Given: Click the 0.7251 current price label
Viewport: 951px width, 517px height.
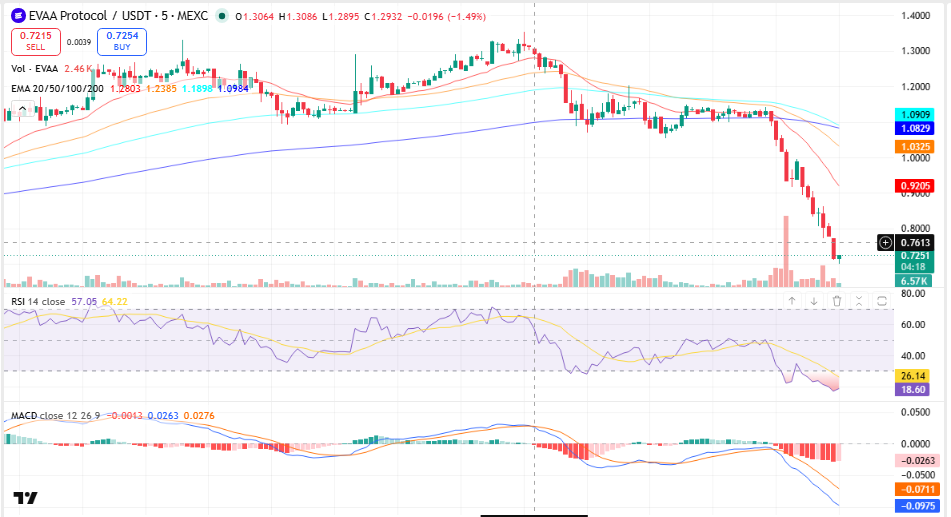Looking at the screenshot, I should pyautogui.click(x=915, y=255).
